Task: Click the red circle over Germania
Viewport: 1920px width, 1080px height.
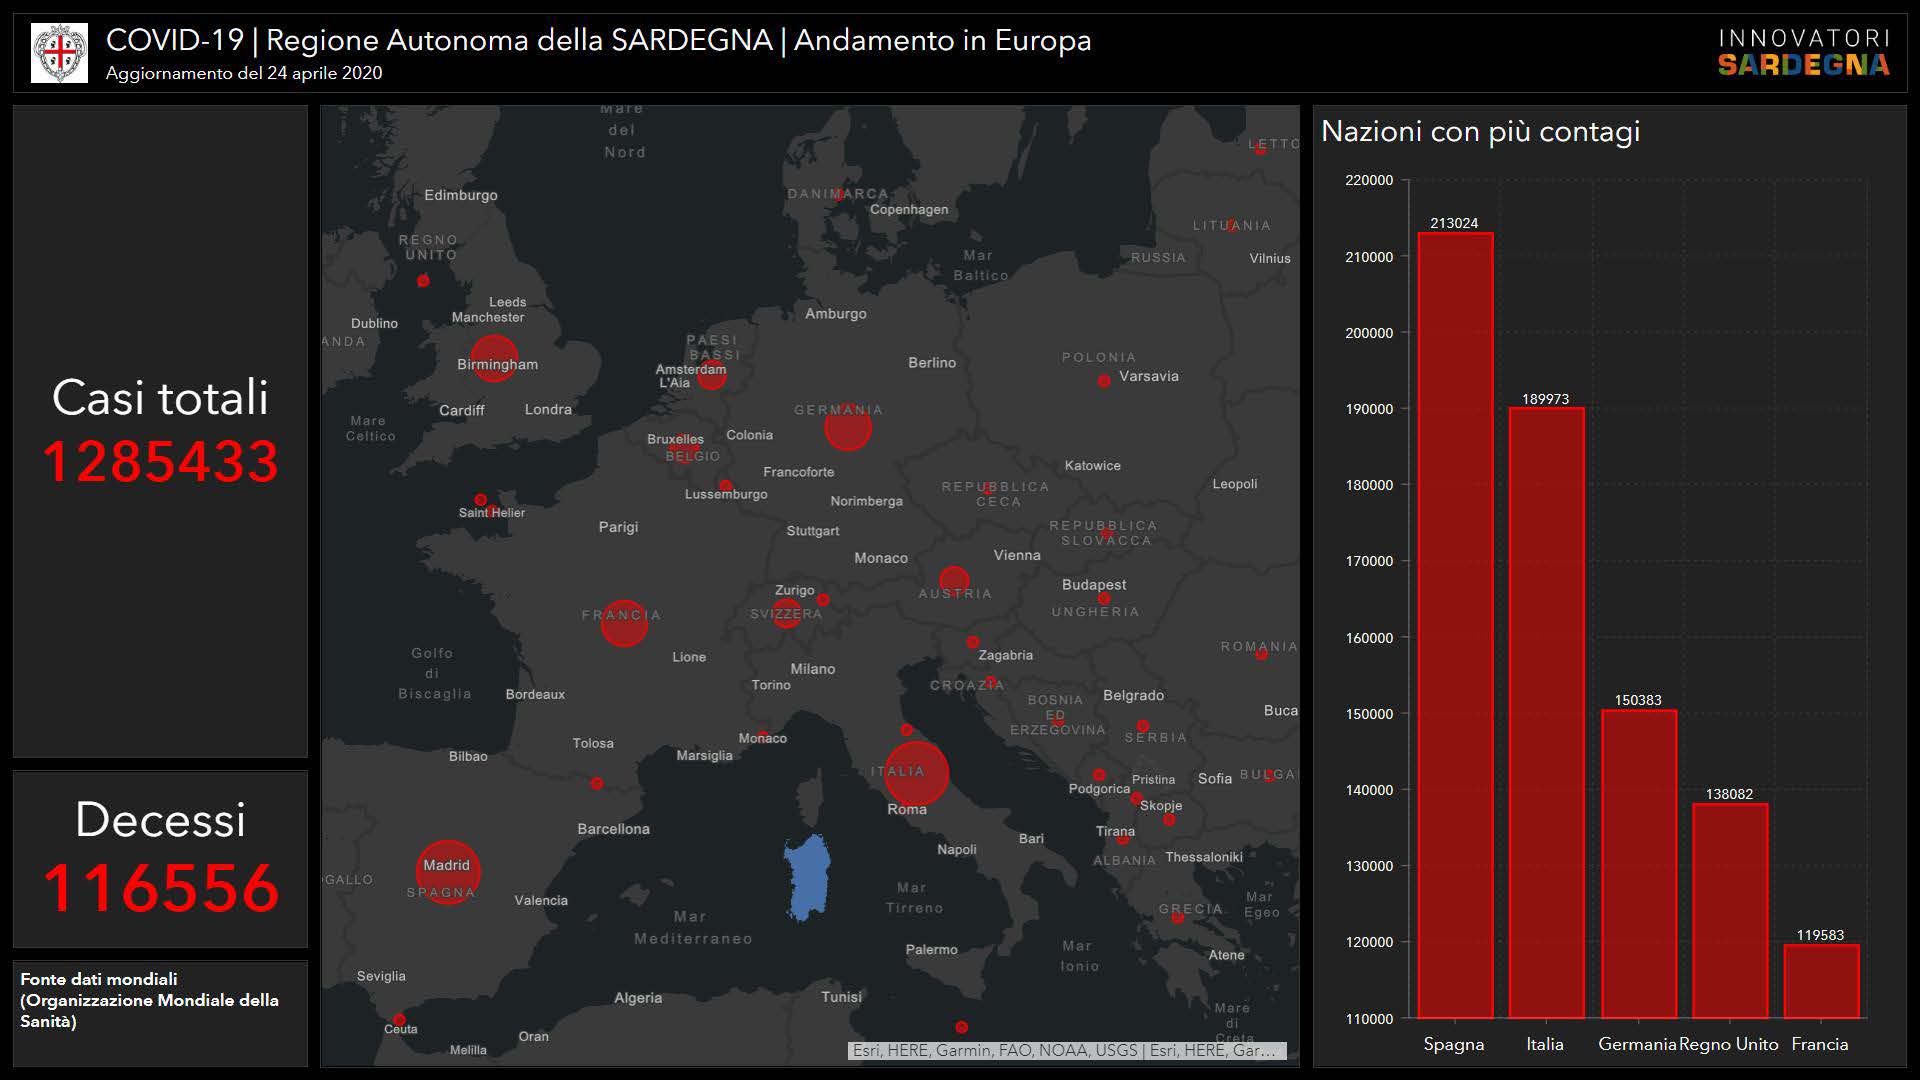Action: pos(847,428)
